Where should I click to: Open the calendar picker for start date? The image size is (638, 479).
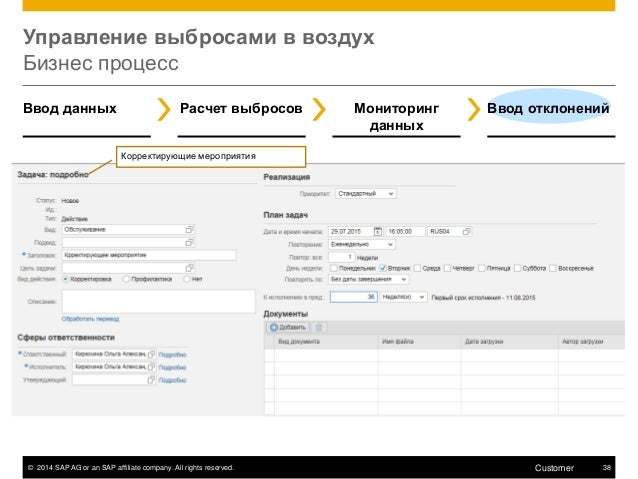click(x=377, y=230)
